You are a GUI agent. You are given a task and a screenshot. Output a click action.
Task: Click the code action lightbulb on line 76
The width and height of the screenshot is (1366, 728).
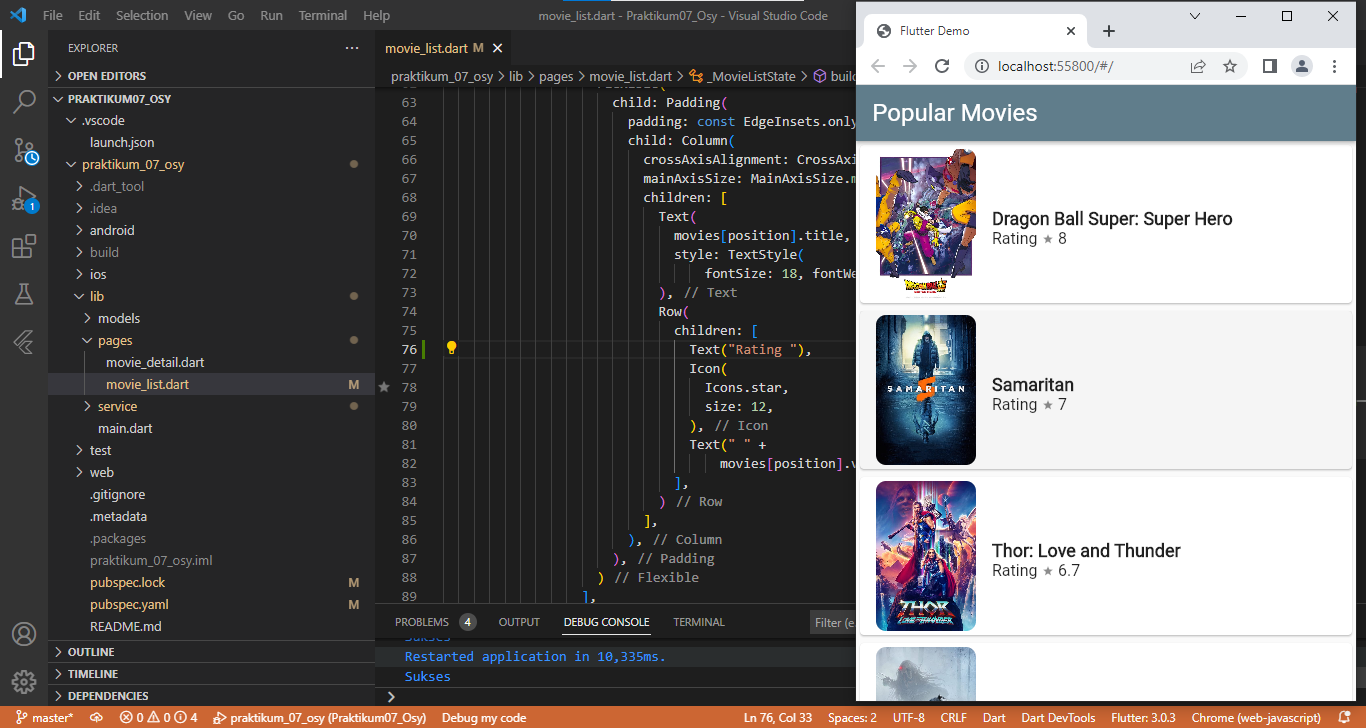451,348
